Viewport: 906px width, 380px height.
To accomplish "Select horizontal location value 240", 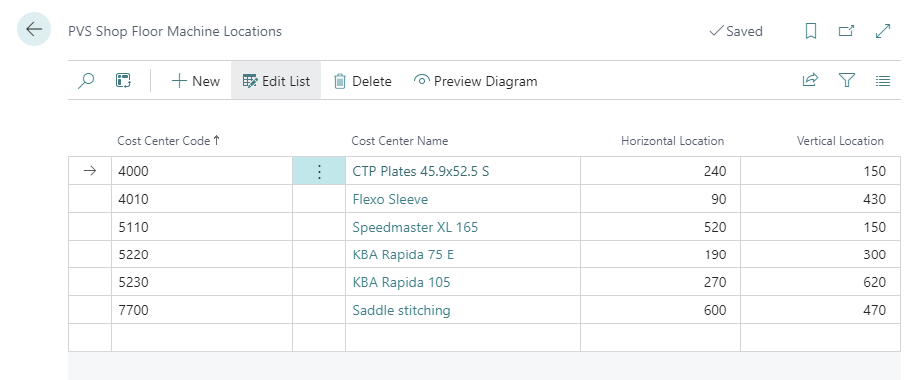I will [x=660, y=171].
